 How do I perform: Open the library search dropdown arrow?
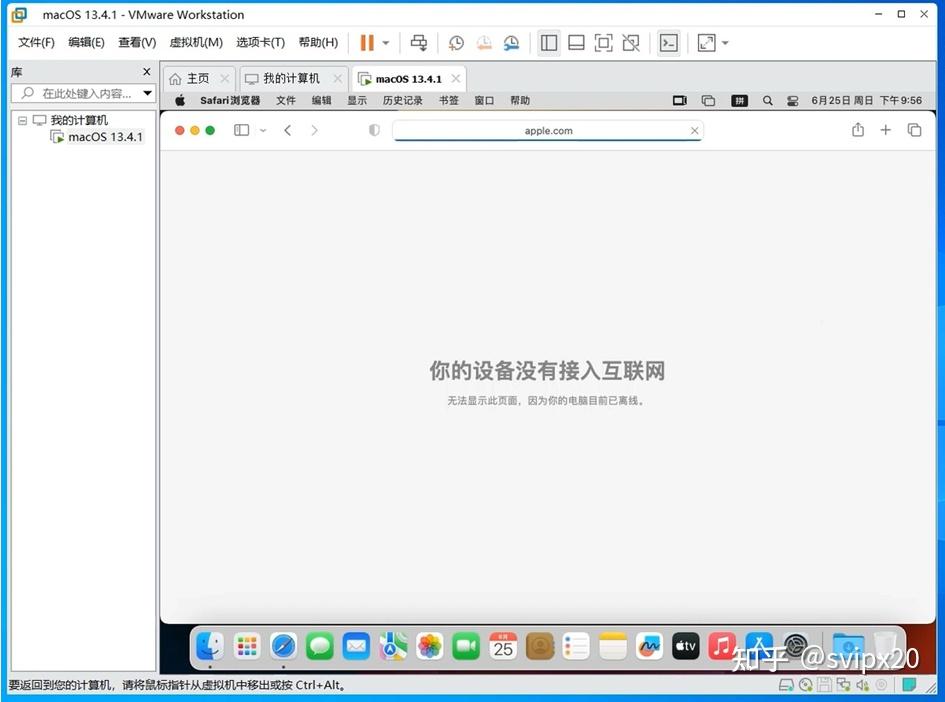pyautogui.click(x=147, y=93)
